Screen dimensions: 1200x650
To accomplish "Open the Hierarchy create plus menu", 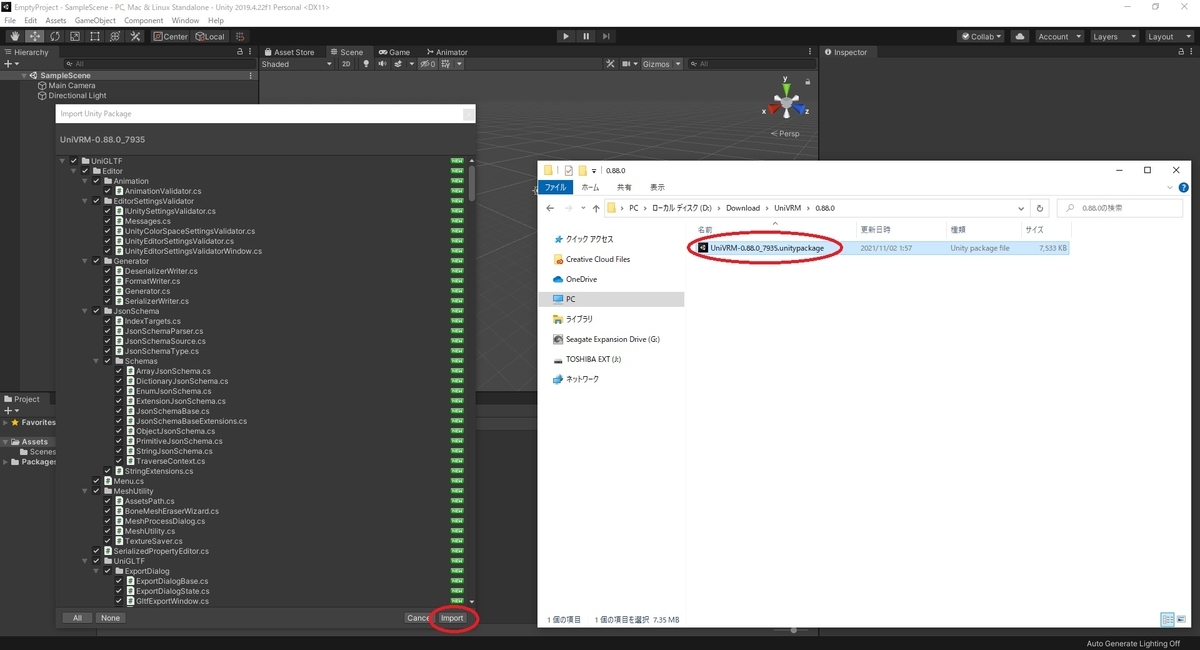I will coord(11,64).
